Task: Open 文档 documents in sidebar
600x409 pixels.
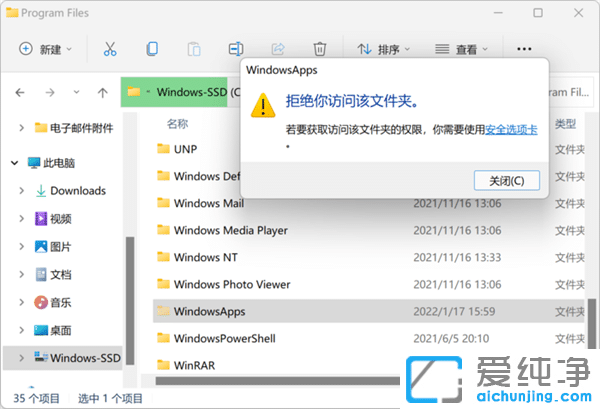Action: [53, 274]
